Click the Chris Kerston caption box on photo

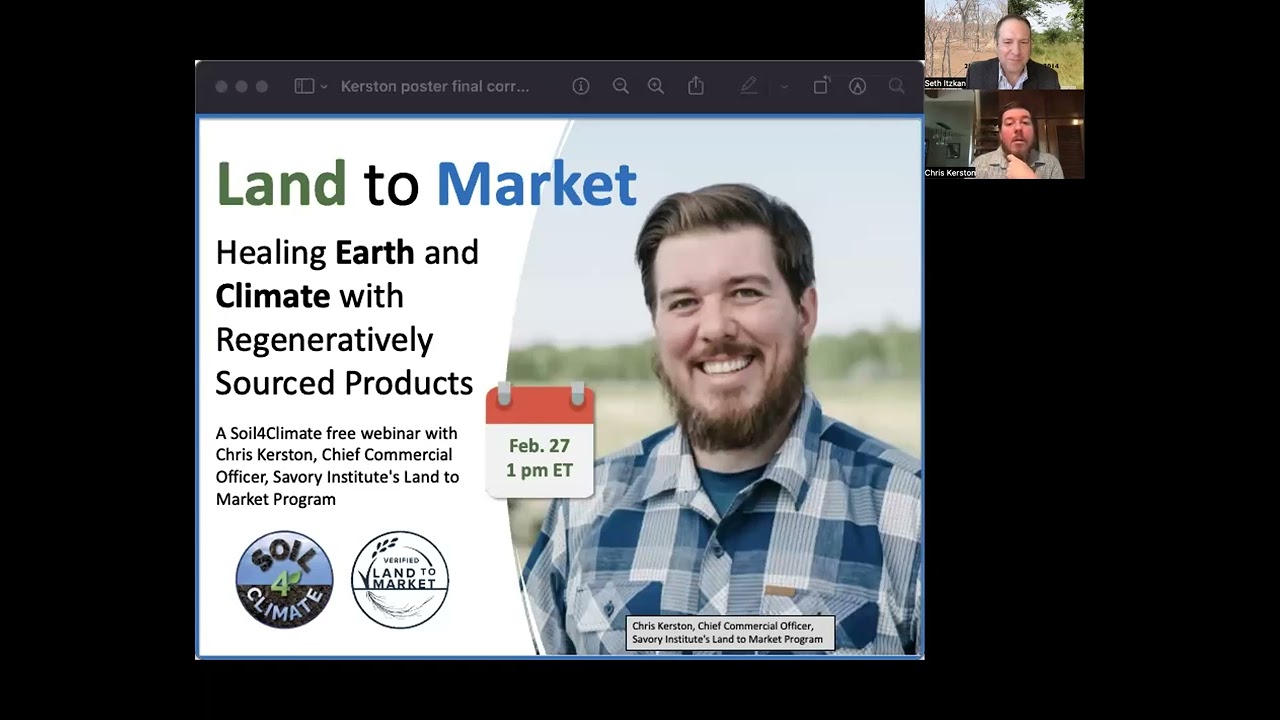point(730,633)
